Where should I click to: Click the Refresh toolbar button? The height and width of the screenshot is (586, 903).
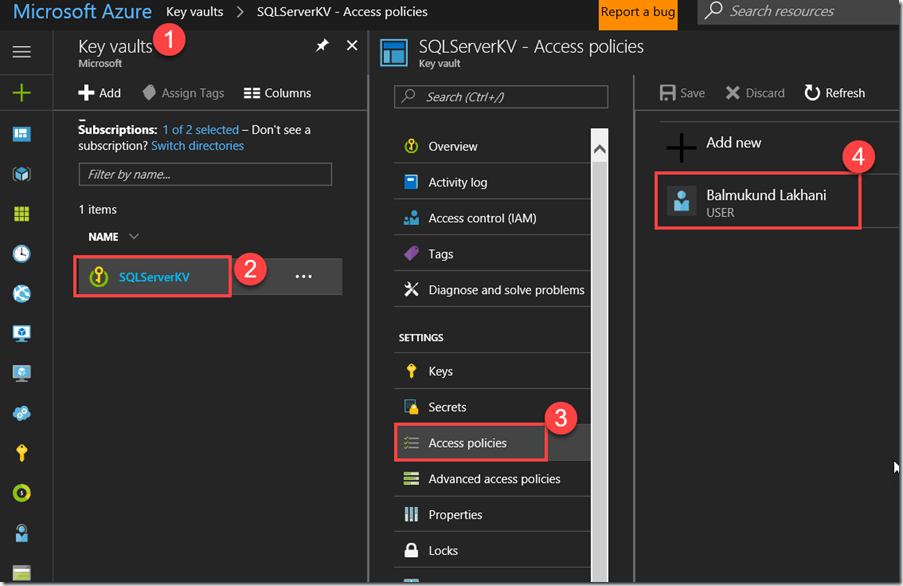[x=835, y=93]
